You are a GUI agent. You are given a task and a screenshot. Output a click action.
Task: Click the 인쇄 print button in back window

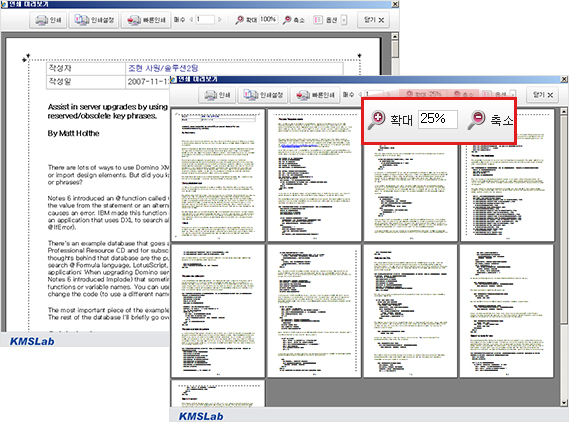click(x=48, y=20)
